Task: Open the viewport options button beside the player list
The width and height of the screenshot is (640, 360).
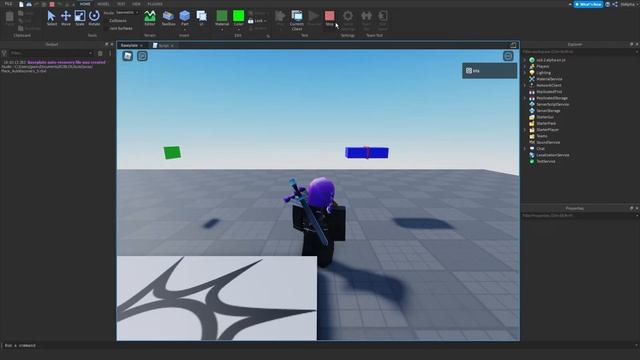Action: 508,56
